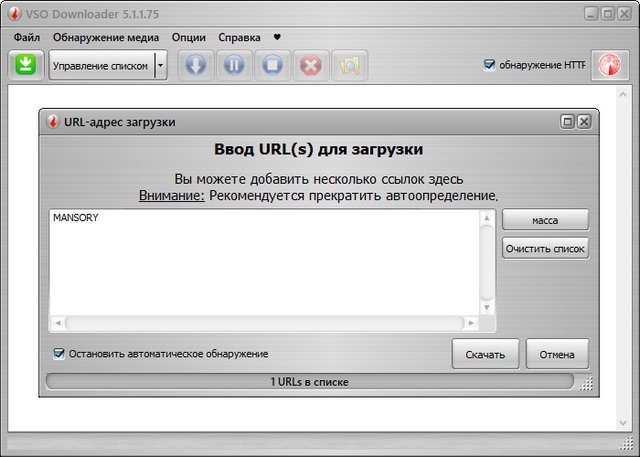Open the Управление списком button
The image size is (640, 457).
[x=102, y=65]
